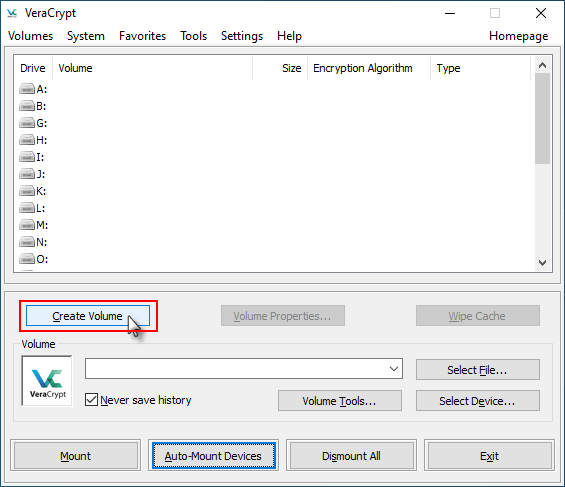Image resolution: width=565 pixels, height=487 pixels.
Task: Open the Volumes menu
Action: [x=30, y=36]
